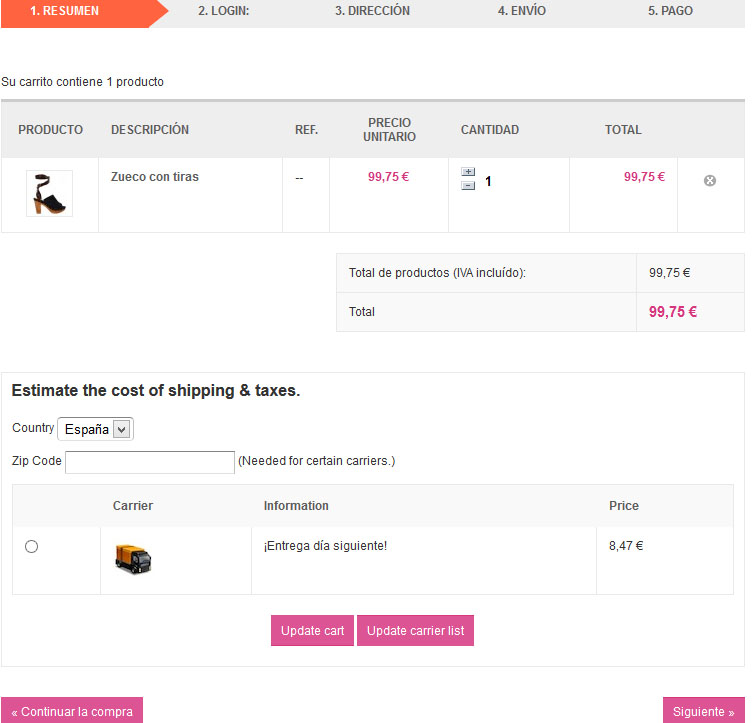Go to the 2. LOGIN step tab
754x723 pixels.
pyautogui.click(x=223, y=11)
